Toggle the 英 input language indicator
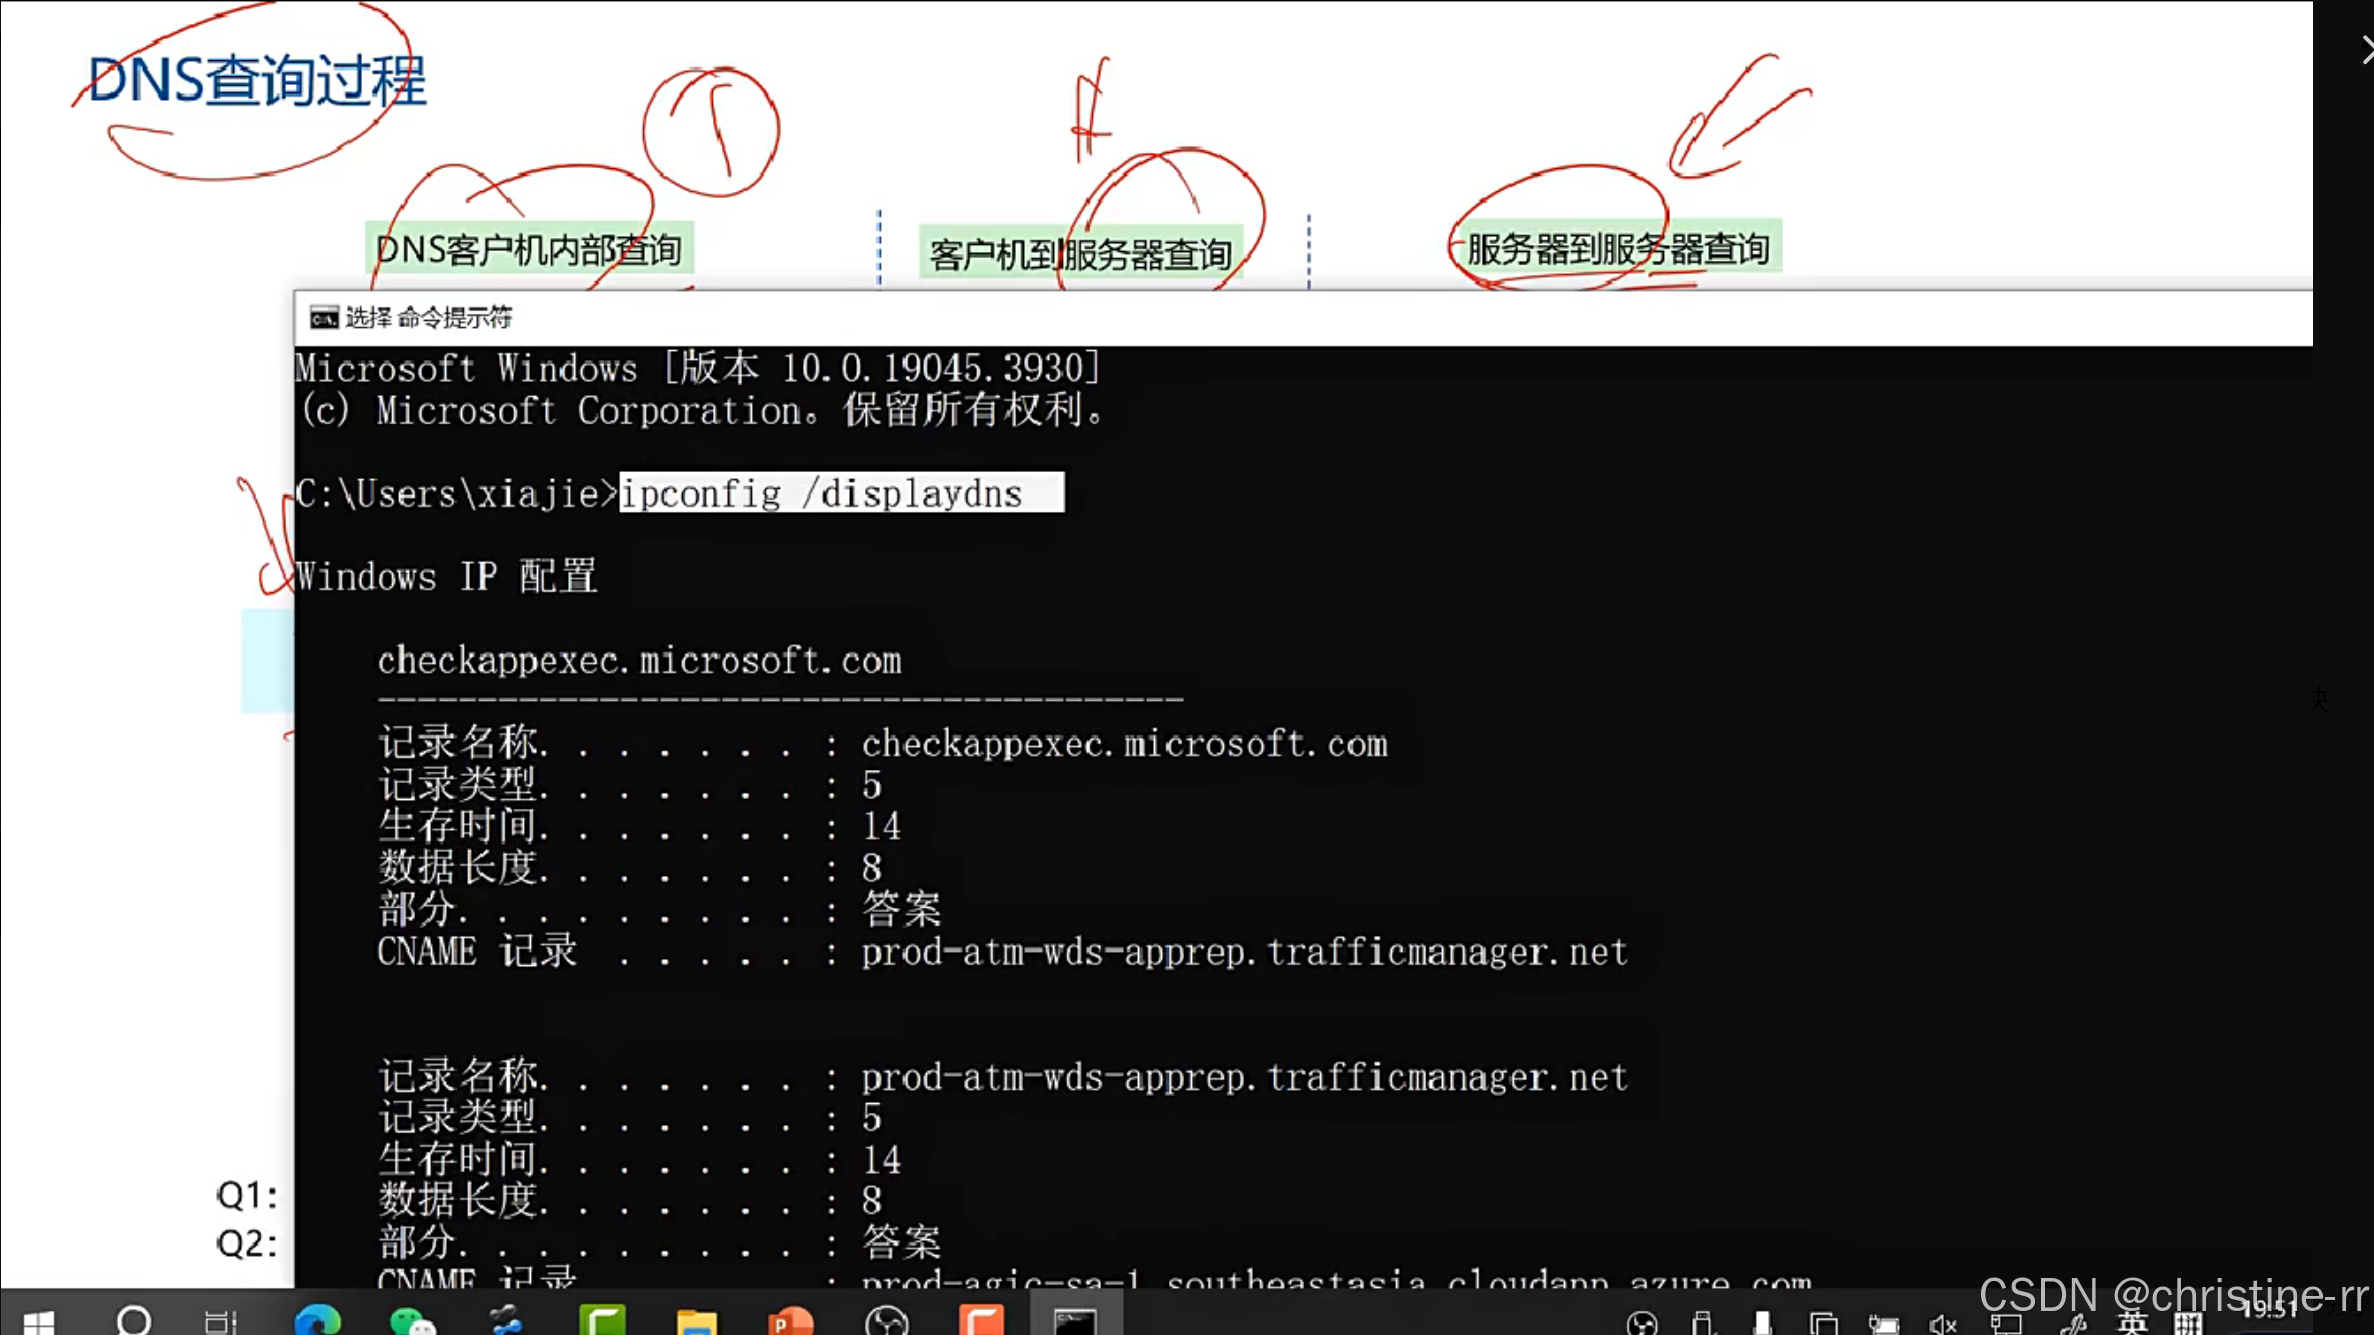This screenshot has height=1335, width=2374. pos(2131,1323)
